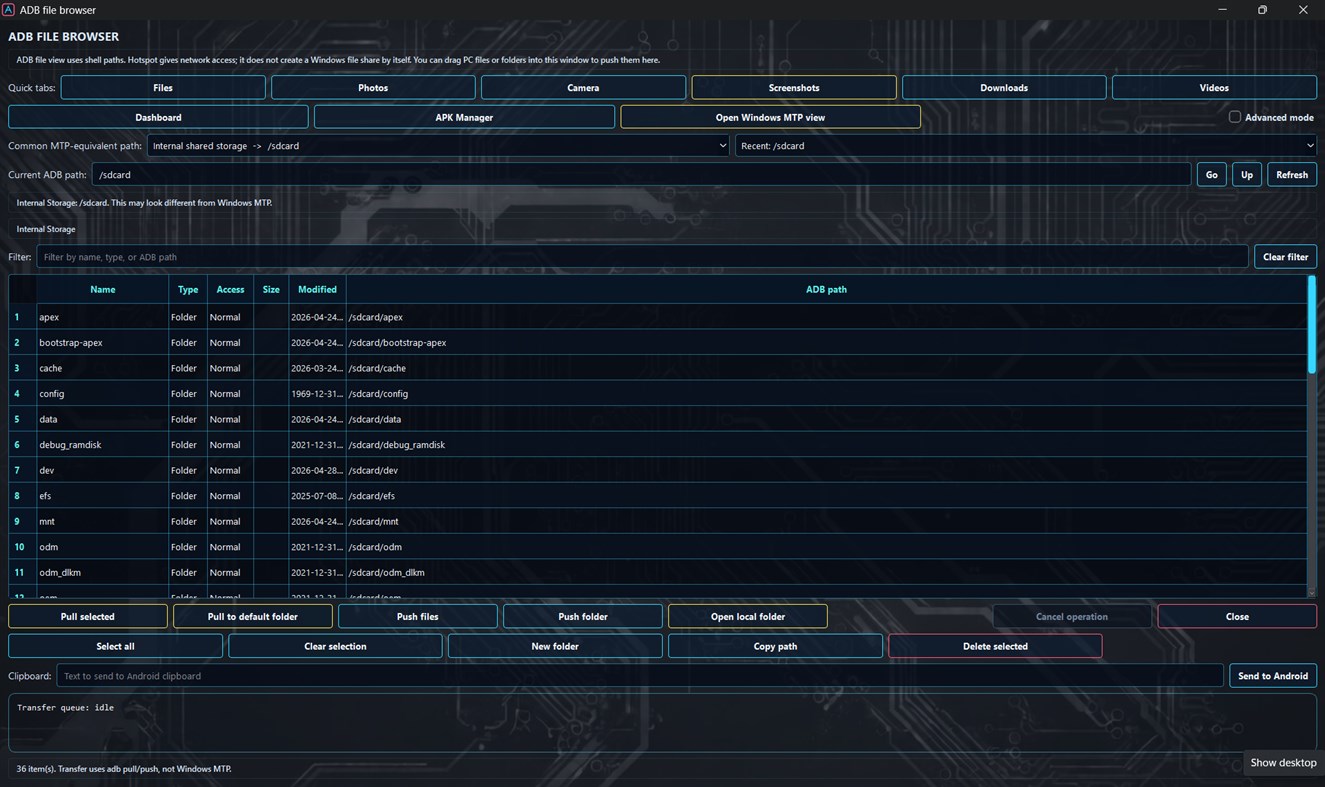
Task: Navigate Up one directory
Action: click(1246, 175)
